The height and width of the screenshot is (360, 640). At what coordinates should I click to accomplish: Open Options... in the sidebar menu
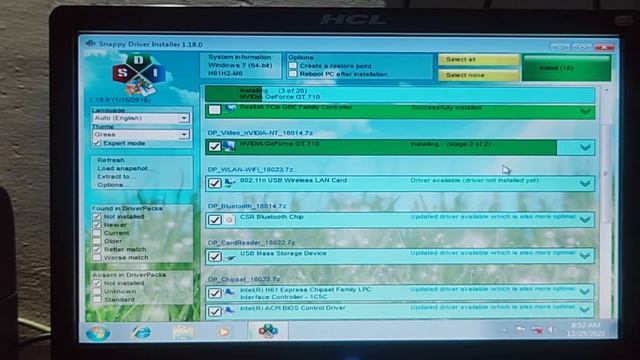[x=112, y=184]
